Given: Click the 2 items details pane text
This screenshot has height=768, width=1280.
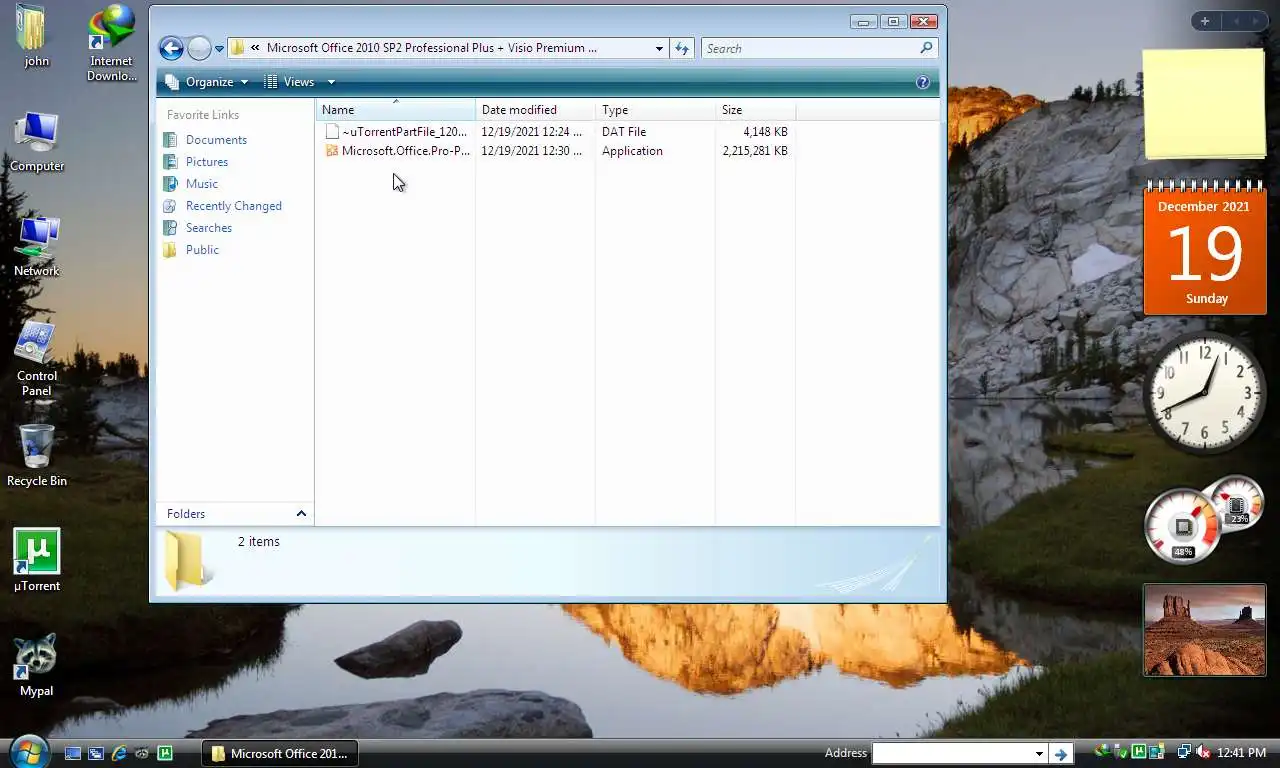Looking at the screenshot, I should pyautogui.click(x=259, y=542).
